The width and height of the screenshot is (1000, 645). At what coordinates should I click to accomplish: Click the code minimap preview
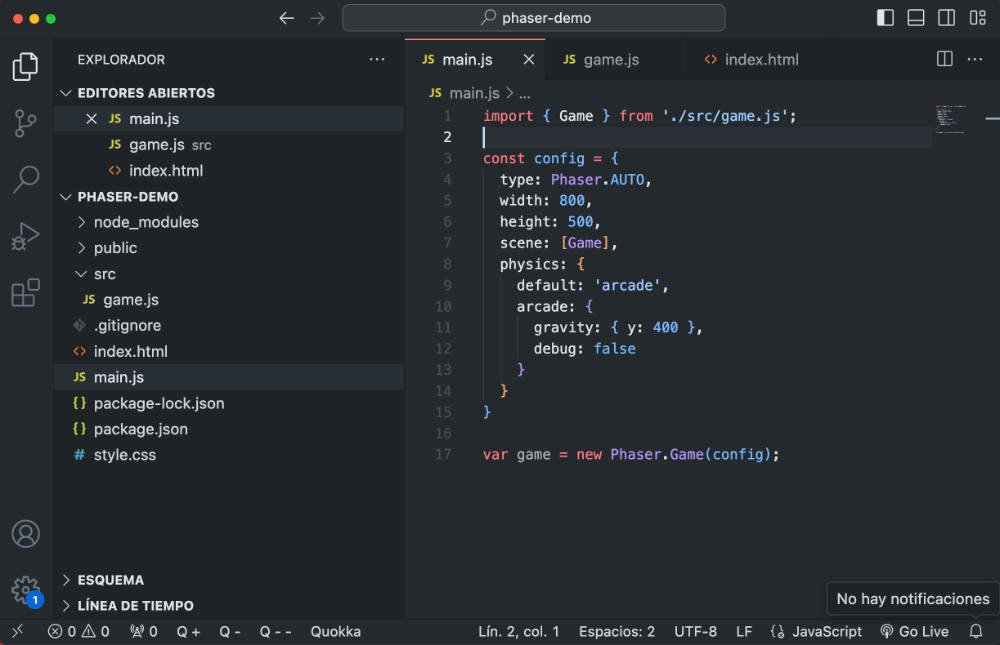pos(950,118)
